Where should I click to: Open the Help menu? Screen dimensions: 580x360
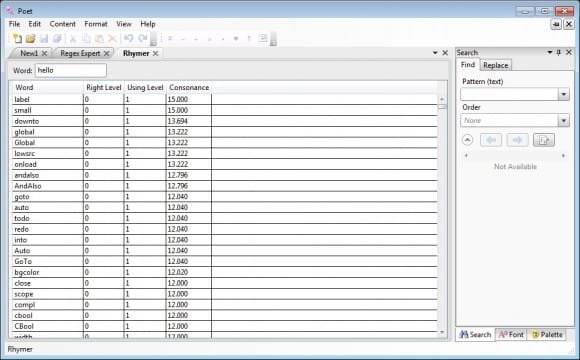(148, 24)
